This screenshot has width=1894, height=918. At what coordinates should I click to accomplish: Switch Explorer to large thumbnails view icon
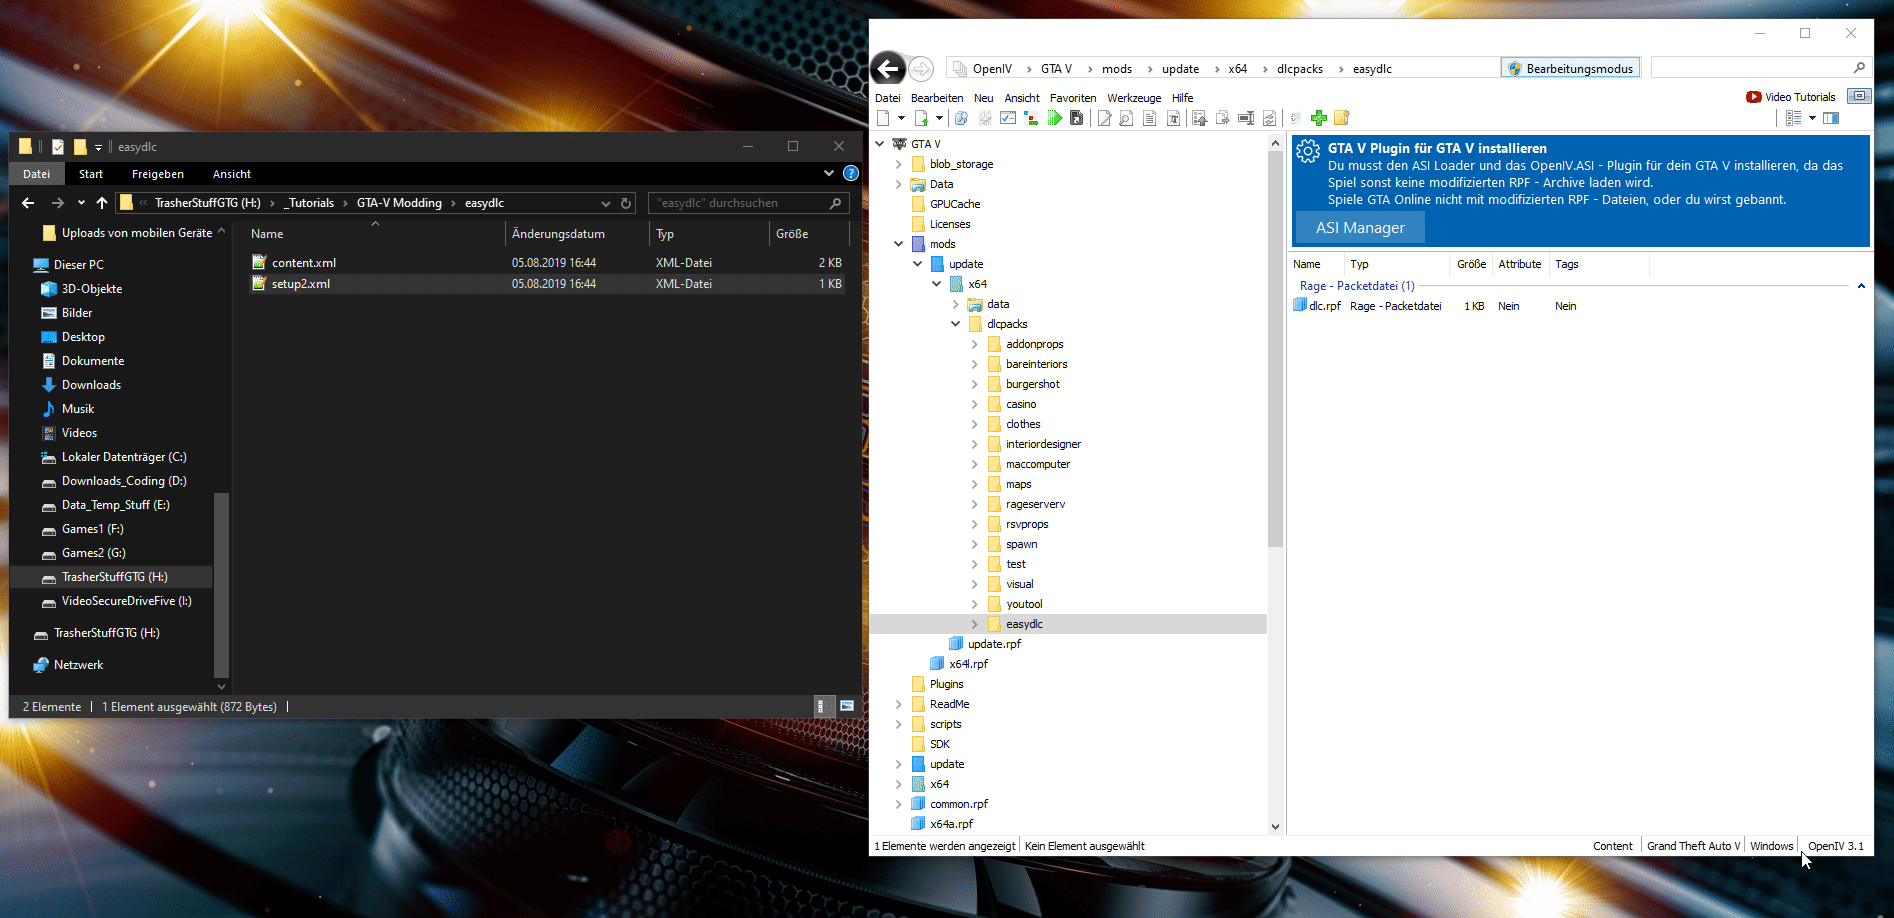click(x=846, y=706)
